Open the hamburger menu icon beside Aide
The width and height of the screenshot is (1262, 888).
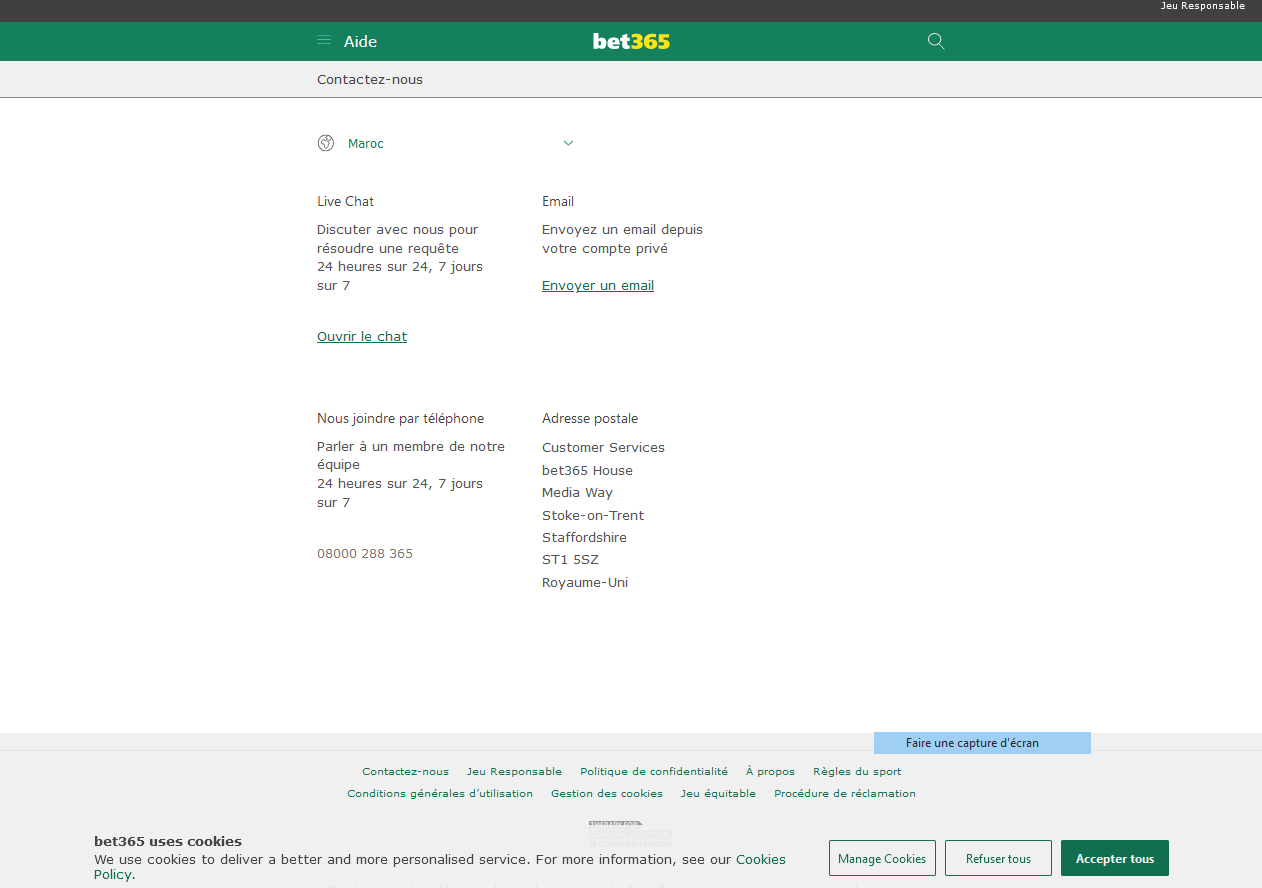(324, 41)
